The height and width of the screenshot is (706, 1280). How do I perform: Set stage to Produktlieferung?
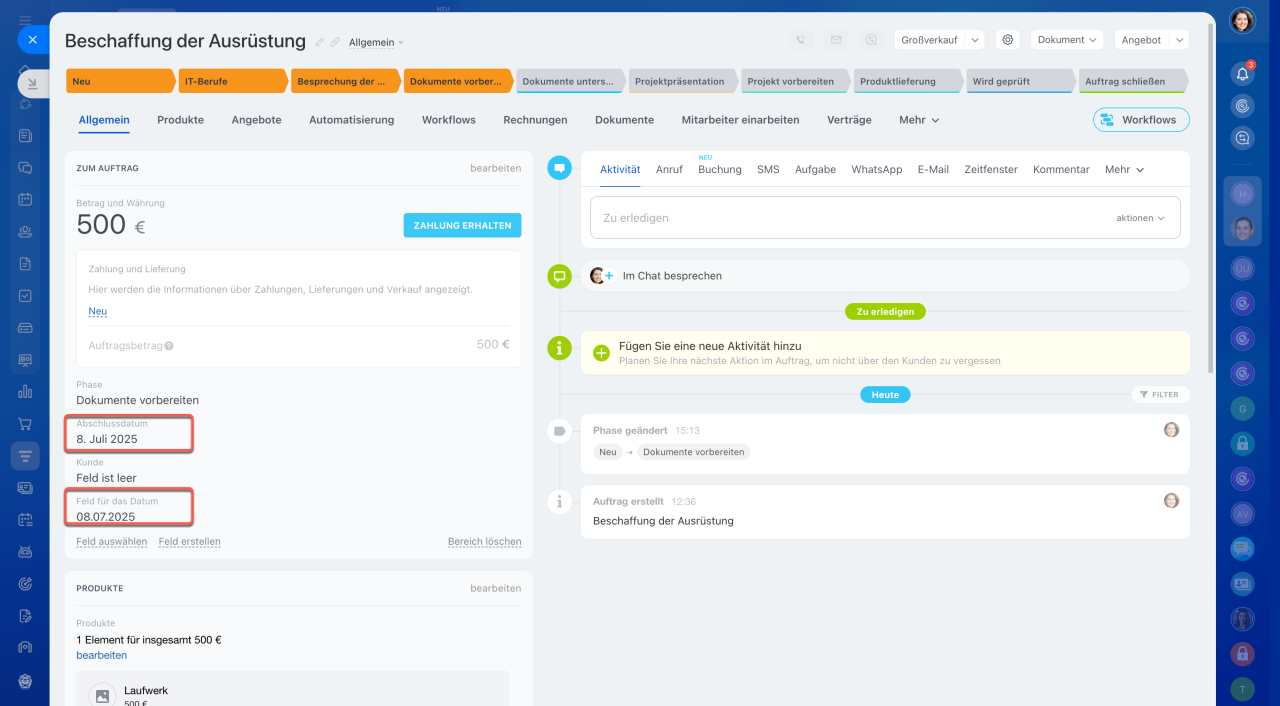pos(908,81)
